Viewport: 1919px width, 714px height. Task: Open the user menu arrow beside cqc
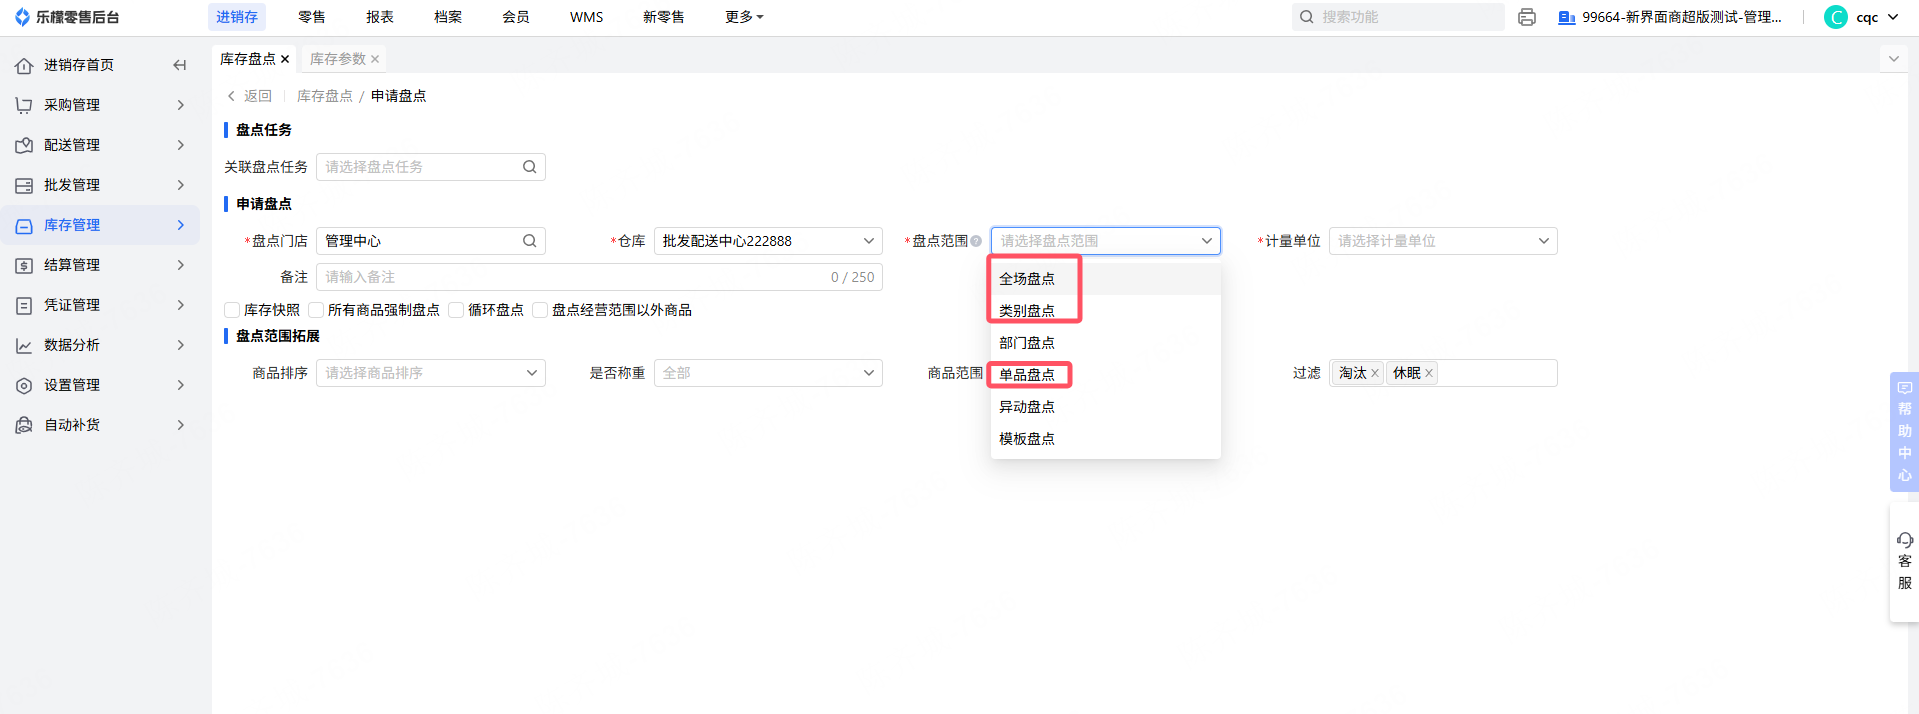[x=1893, y=17]
